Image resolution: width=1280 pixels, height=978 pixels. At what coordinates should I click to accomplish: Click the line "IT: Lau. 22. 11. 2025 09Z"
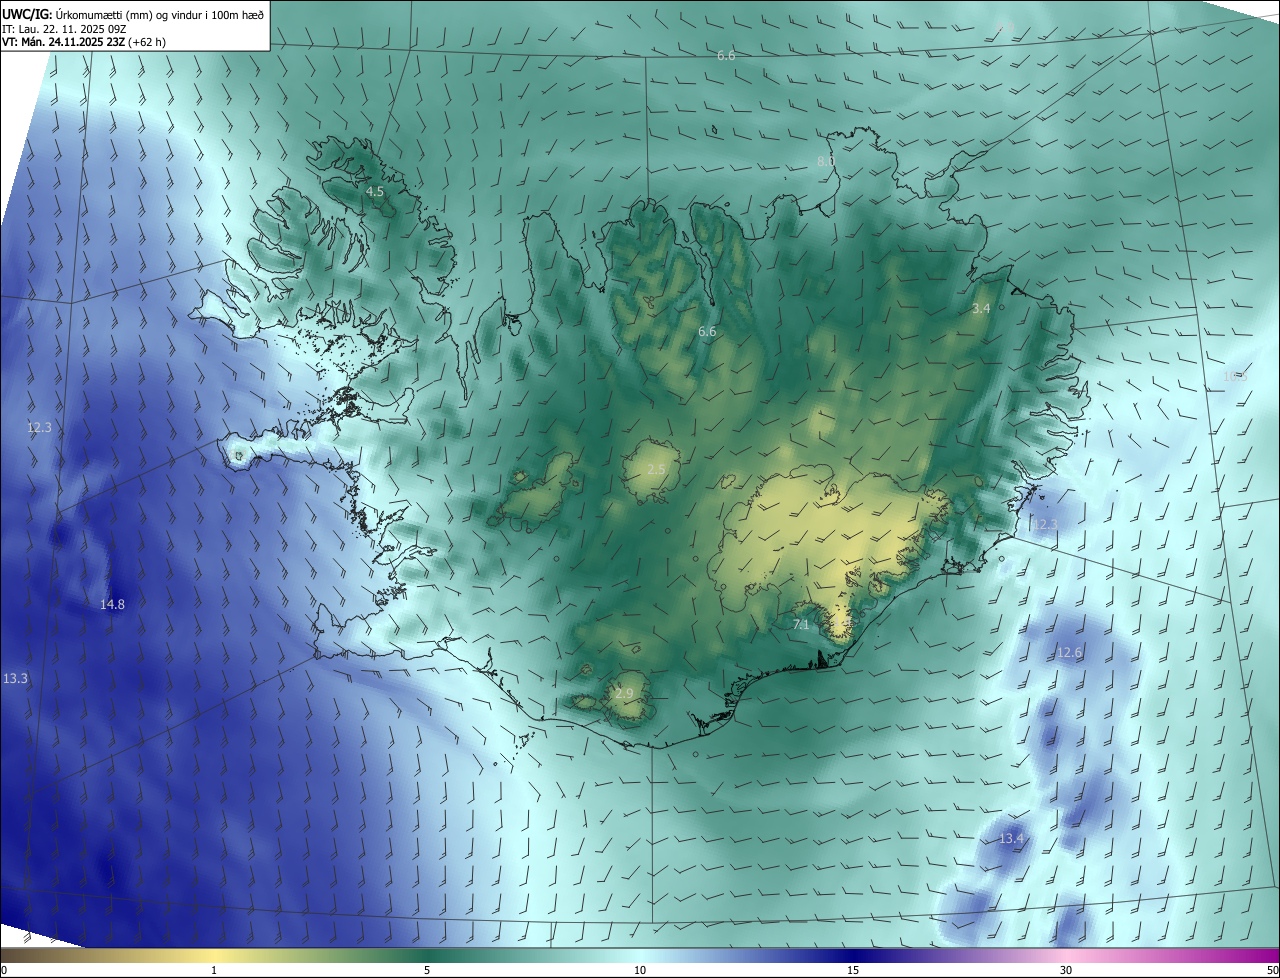pyautogui.click(x=64, y=29)
